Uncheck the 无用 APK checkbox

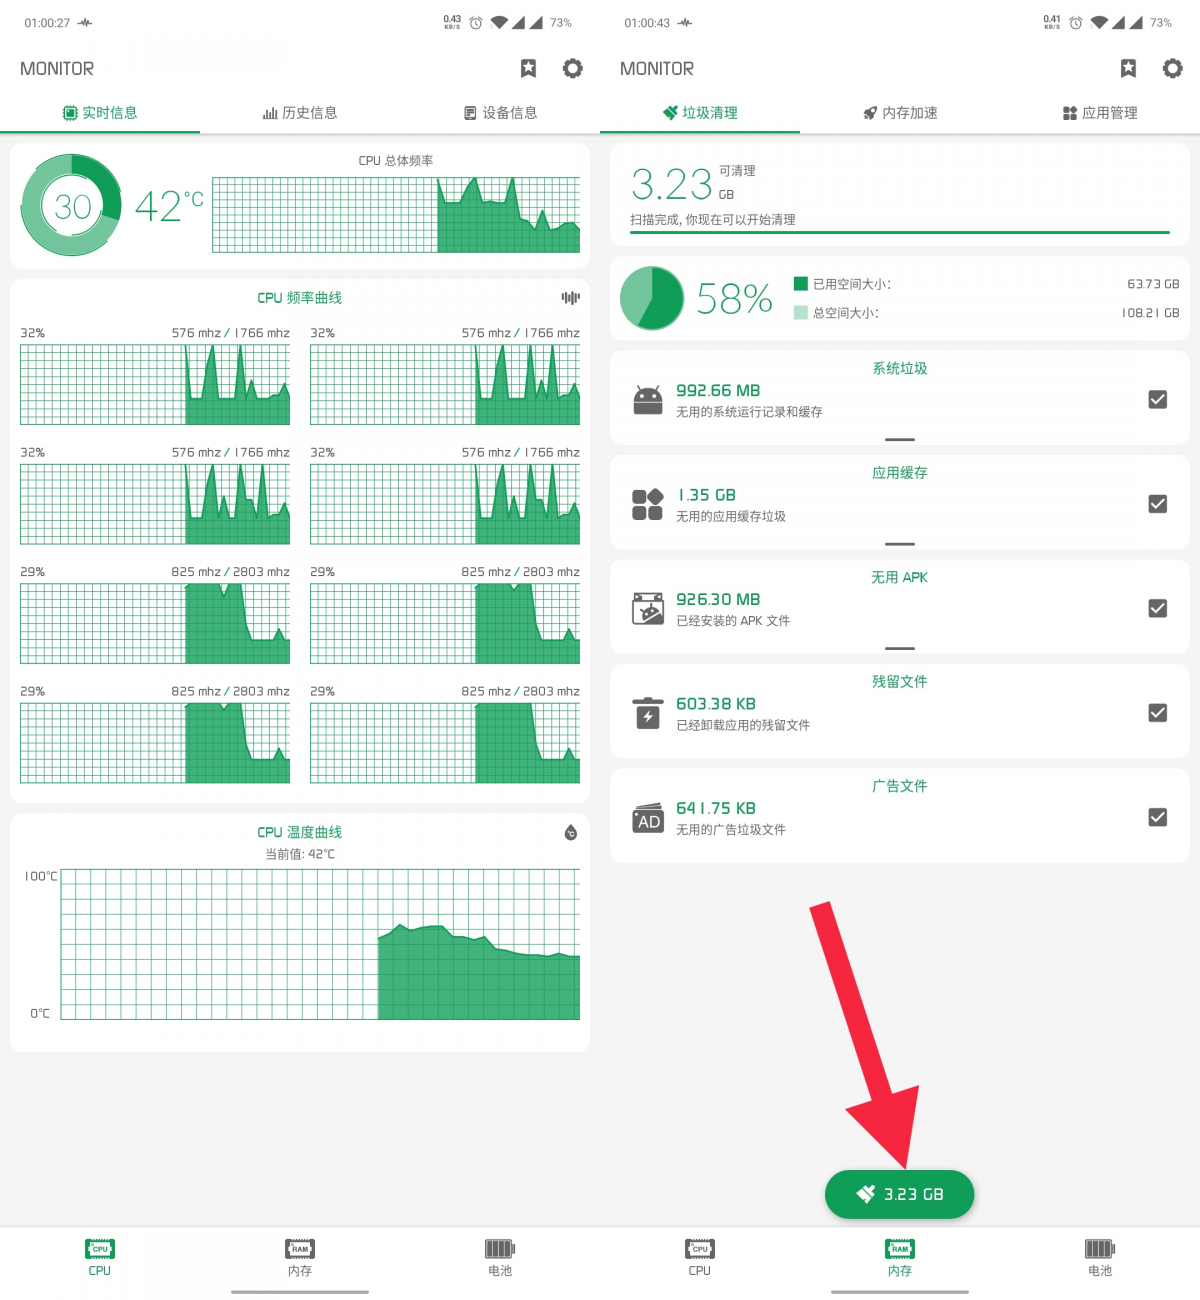1158,608
